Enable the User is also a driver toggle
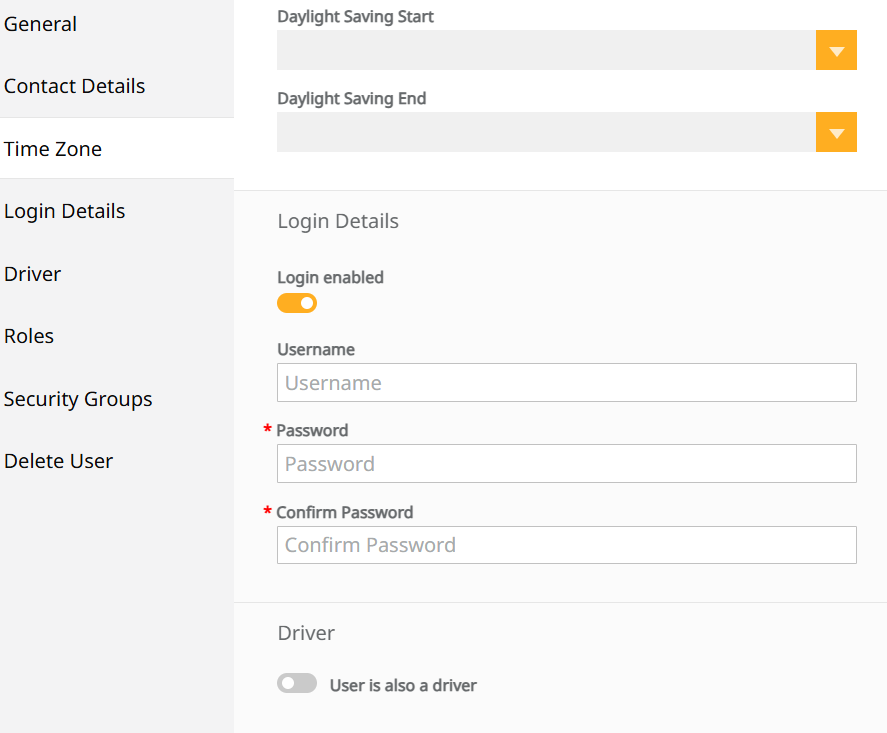This screenshot has height=733, width=887. [297, 683]
